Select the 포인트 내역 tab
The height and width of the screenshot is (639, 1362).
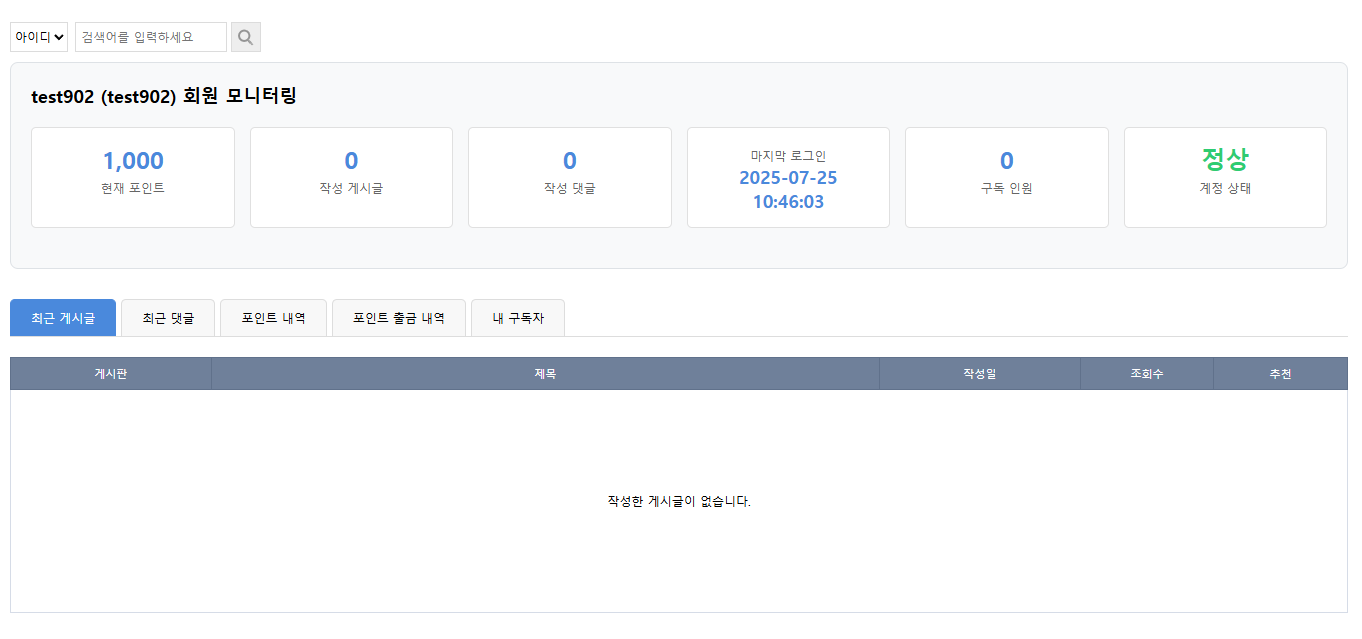point(273,318)
